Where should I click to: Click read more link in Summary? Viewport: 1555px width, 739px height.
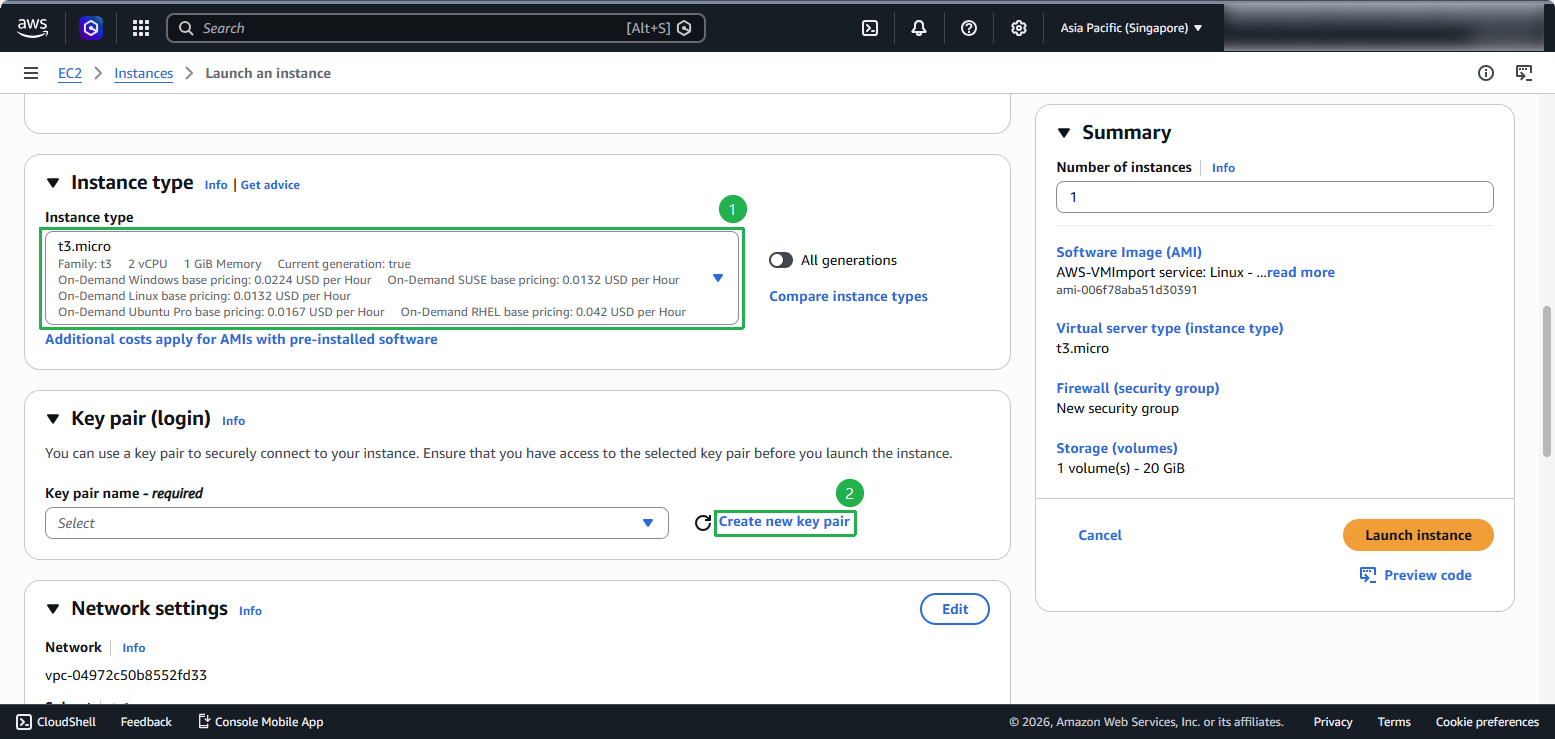tap(1301, 272)
